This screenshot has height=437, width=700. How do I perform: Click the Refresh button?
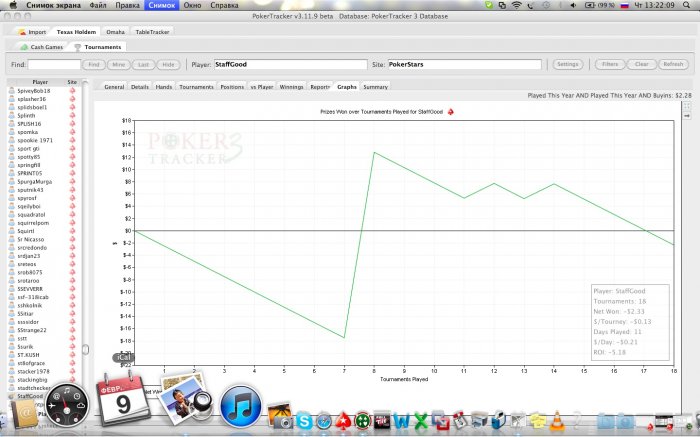tap(673, 64)
